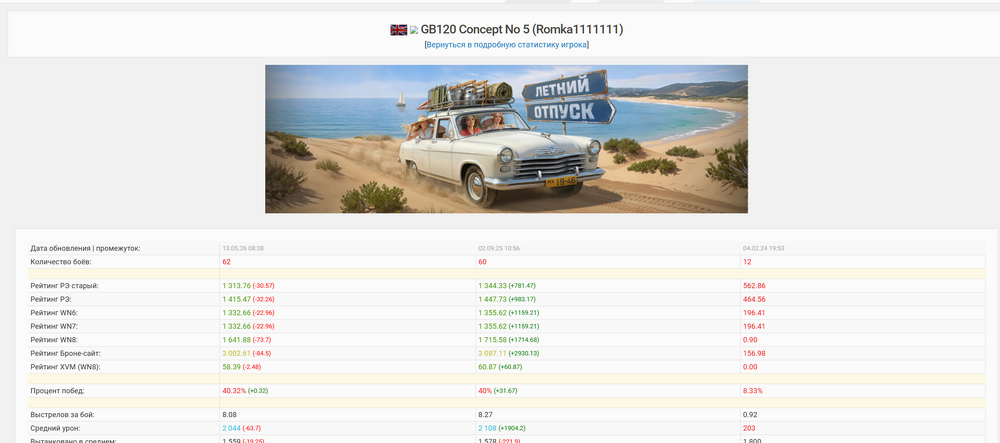Select the 'Рейтинг РЭ старый:' row label
This screenshot has height=443, width=1000.
pos(64,286)
